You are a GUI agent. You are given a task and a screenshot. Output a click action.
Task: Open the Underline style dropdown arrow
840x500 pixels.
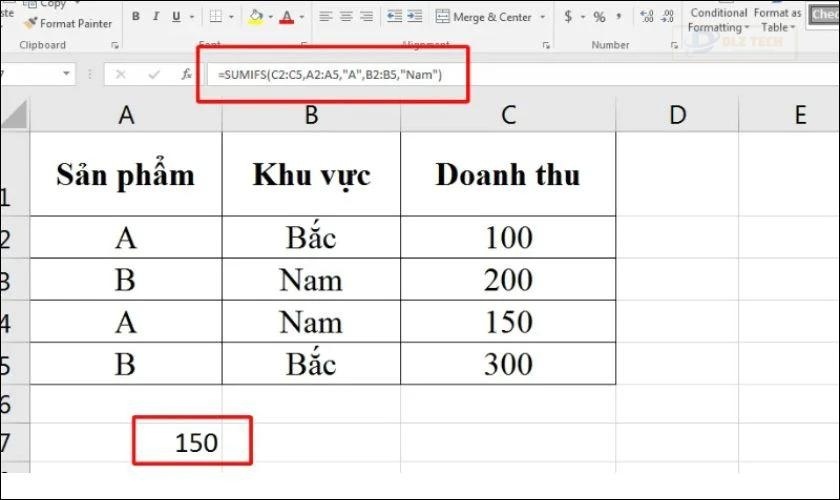[x=192, y=17]
